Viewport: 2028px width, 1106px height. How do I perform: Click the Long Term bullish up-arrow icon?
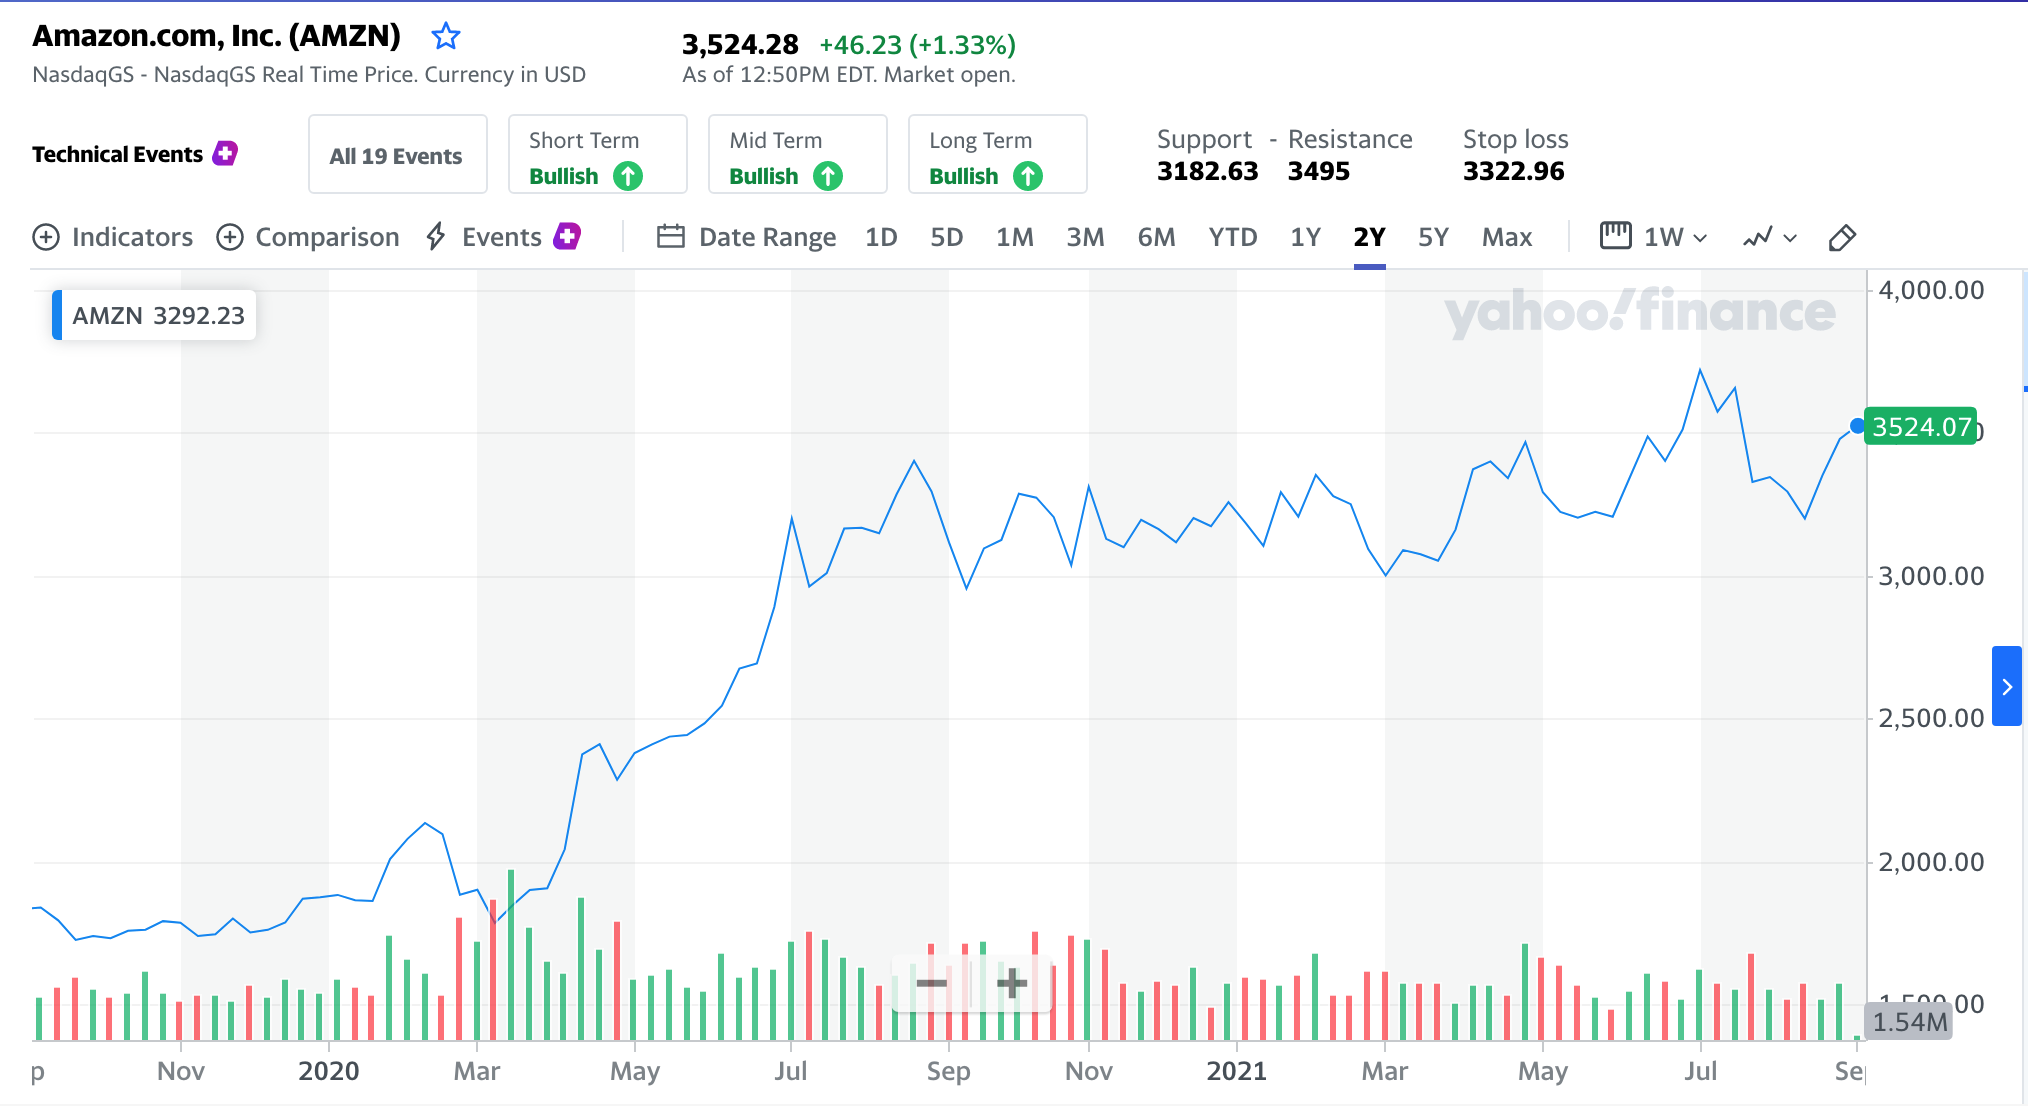click(x=1028, y=176)
